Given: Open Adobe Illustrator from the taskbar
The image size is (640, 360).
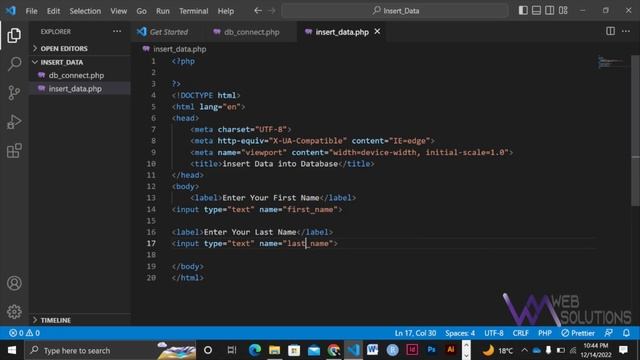Looking at the screenshot, I should point(451,350).
